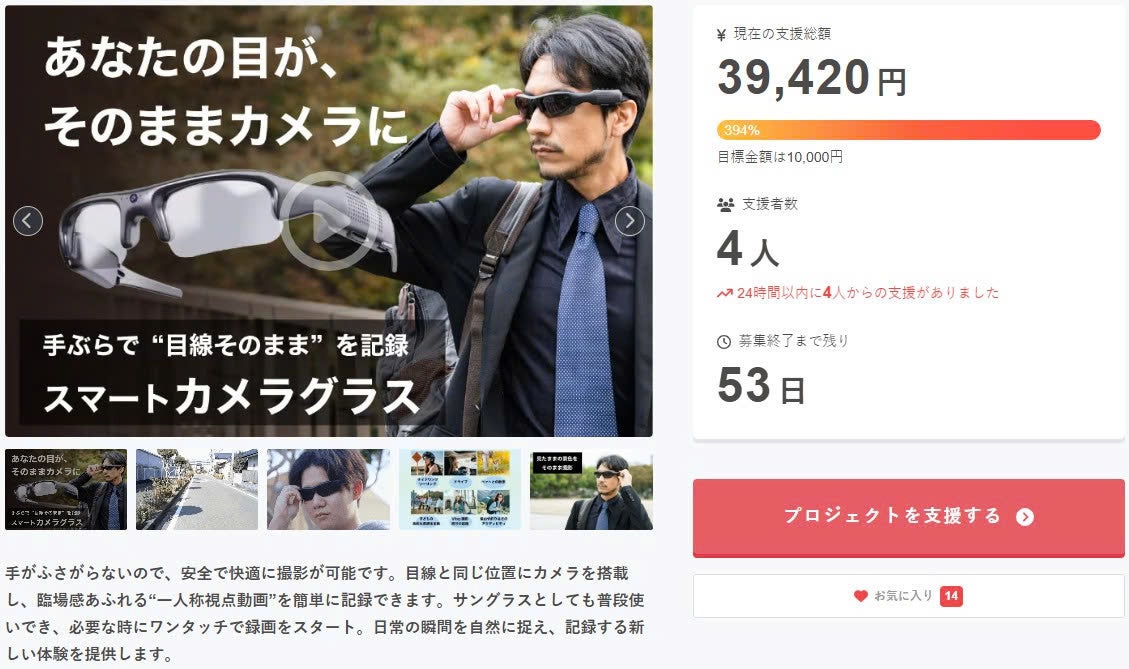Click the clock icon for remaining days
Viewport: 1129px width, 669px height.
click(x=724, y=342)
